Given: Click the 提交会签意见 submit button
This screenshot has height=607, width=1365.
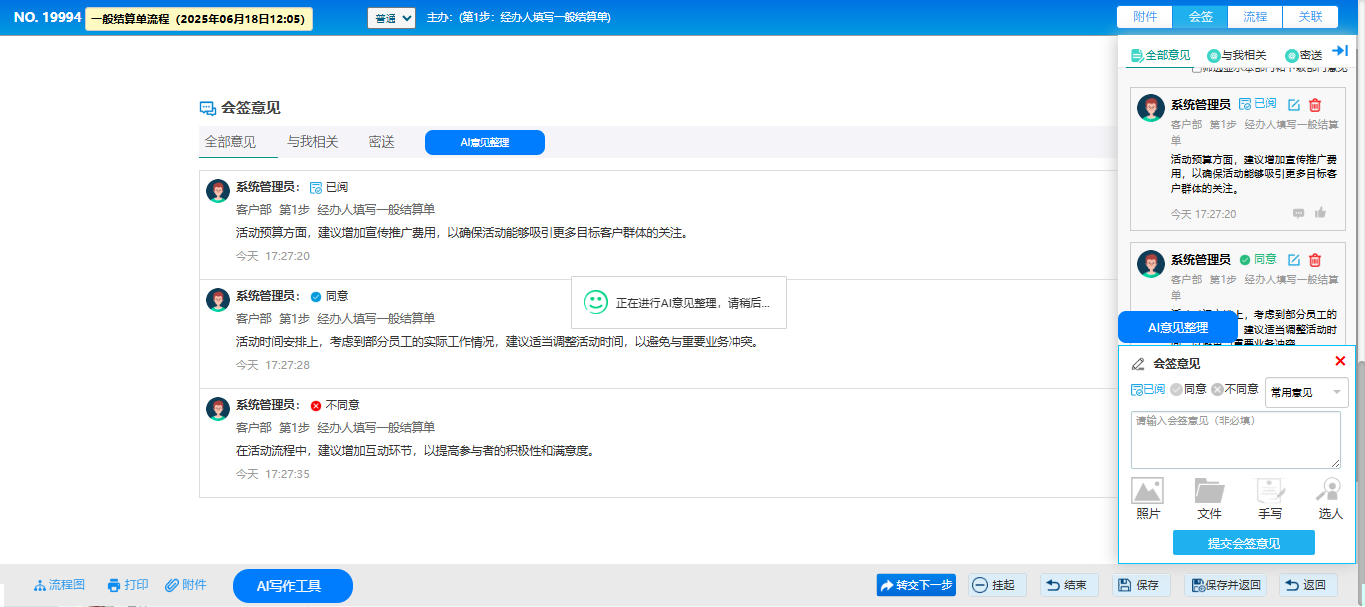Looking at the screenshot, I should tap(1243, 543).
